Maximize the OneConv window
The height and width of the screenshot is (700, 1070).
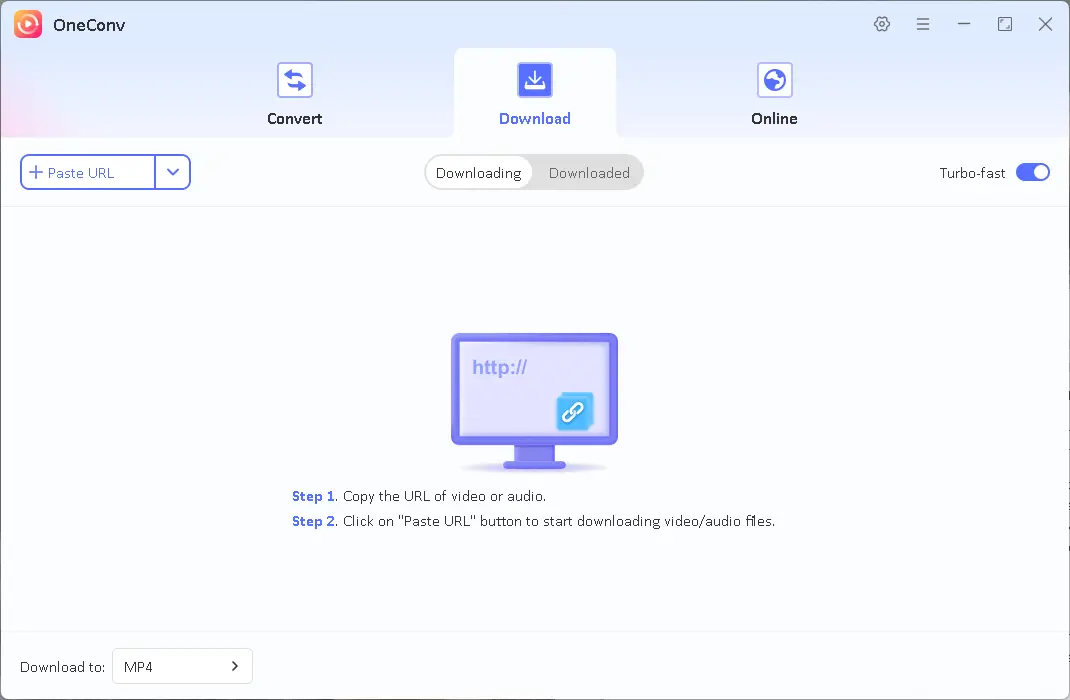pos(1005,24)
